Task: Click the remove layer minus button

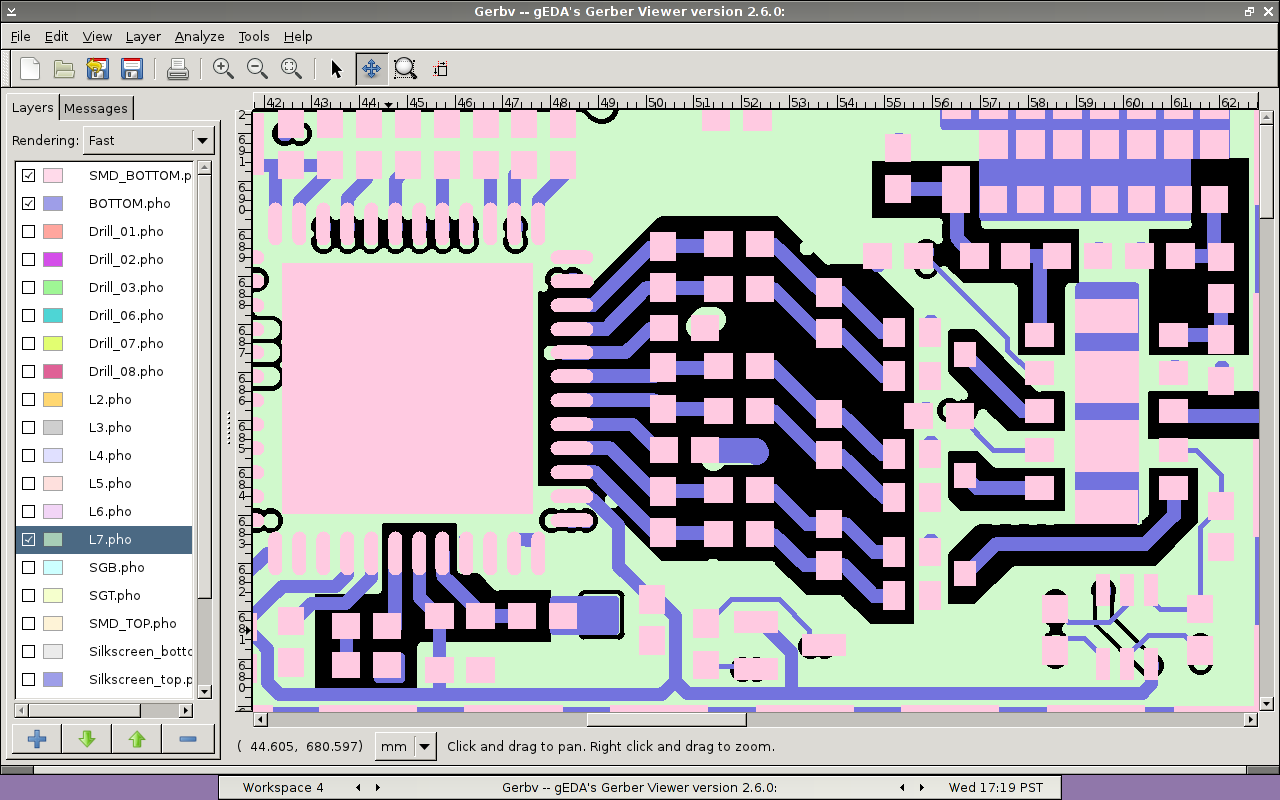Action: 187,739
